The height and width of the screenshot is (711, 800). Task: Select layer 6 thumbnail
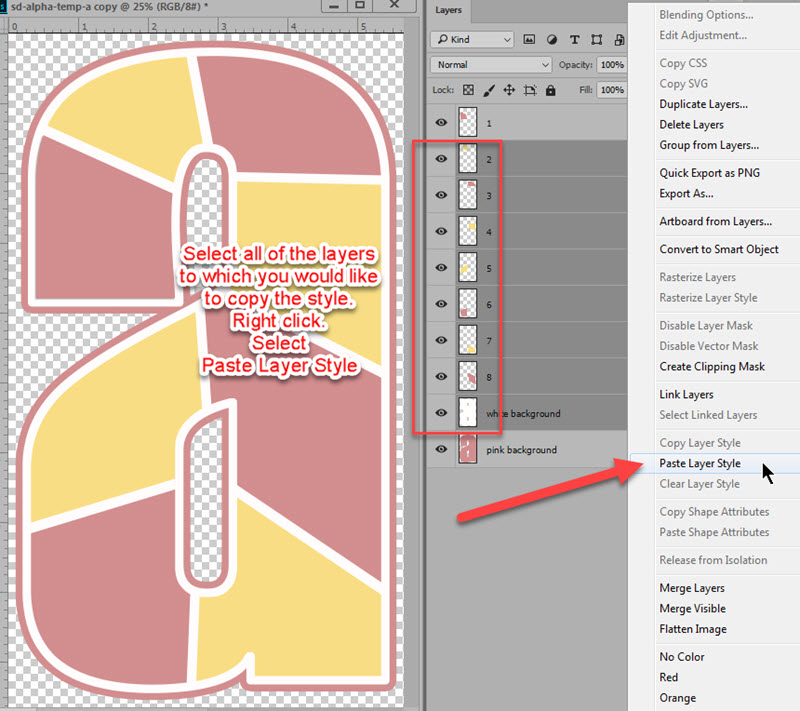coord(468,303)
